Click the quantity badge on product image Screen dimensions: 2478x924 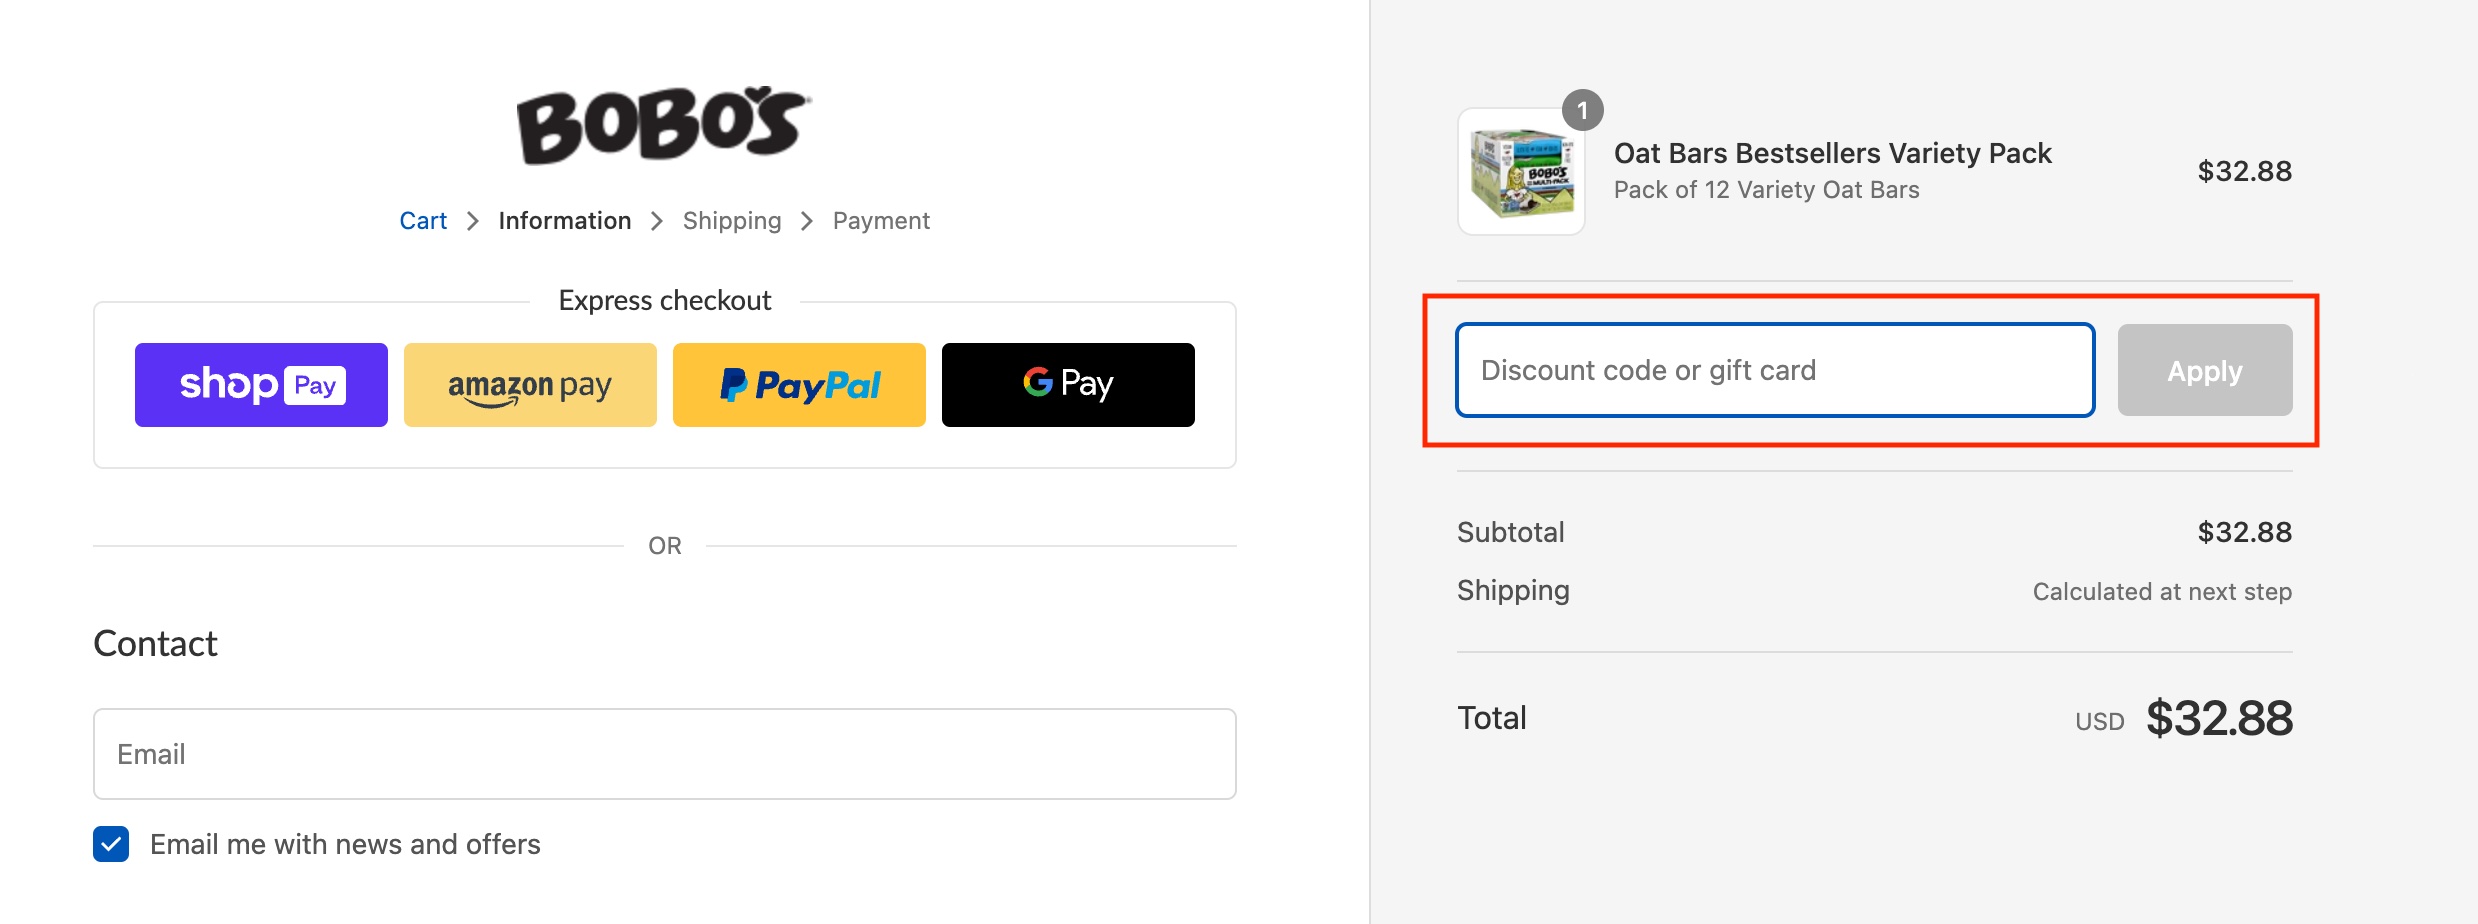1582,110
